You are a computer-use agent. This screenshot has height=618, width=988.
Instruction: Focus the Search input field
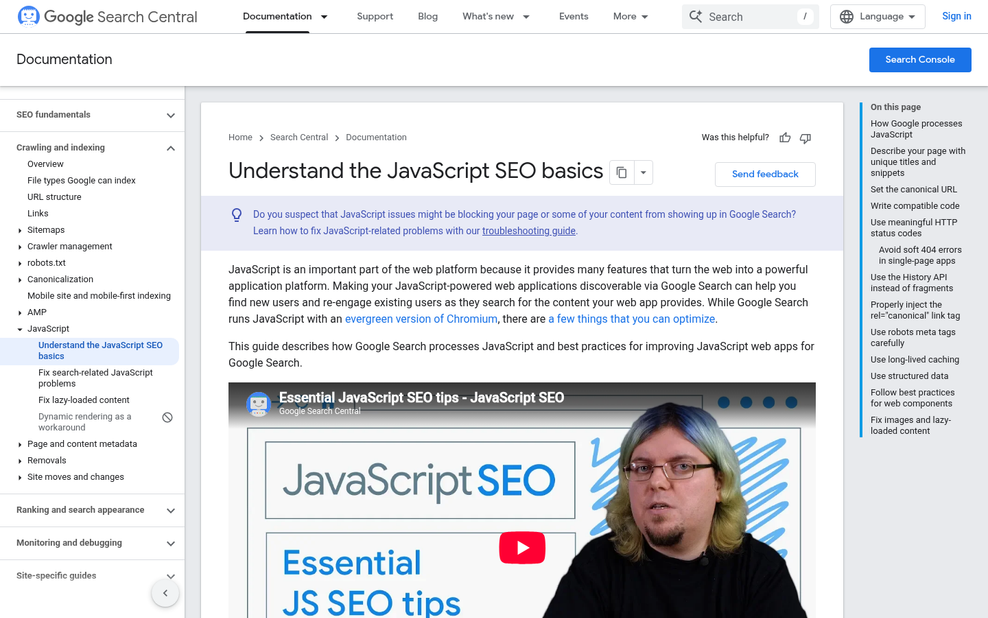pyautogui.click(x=750, y=16)
